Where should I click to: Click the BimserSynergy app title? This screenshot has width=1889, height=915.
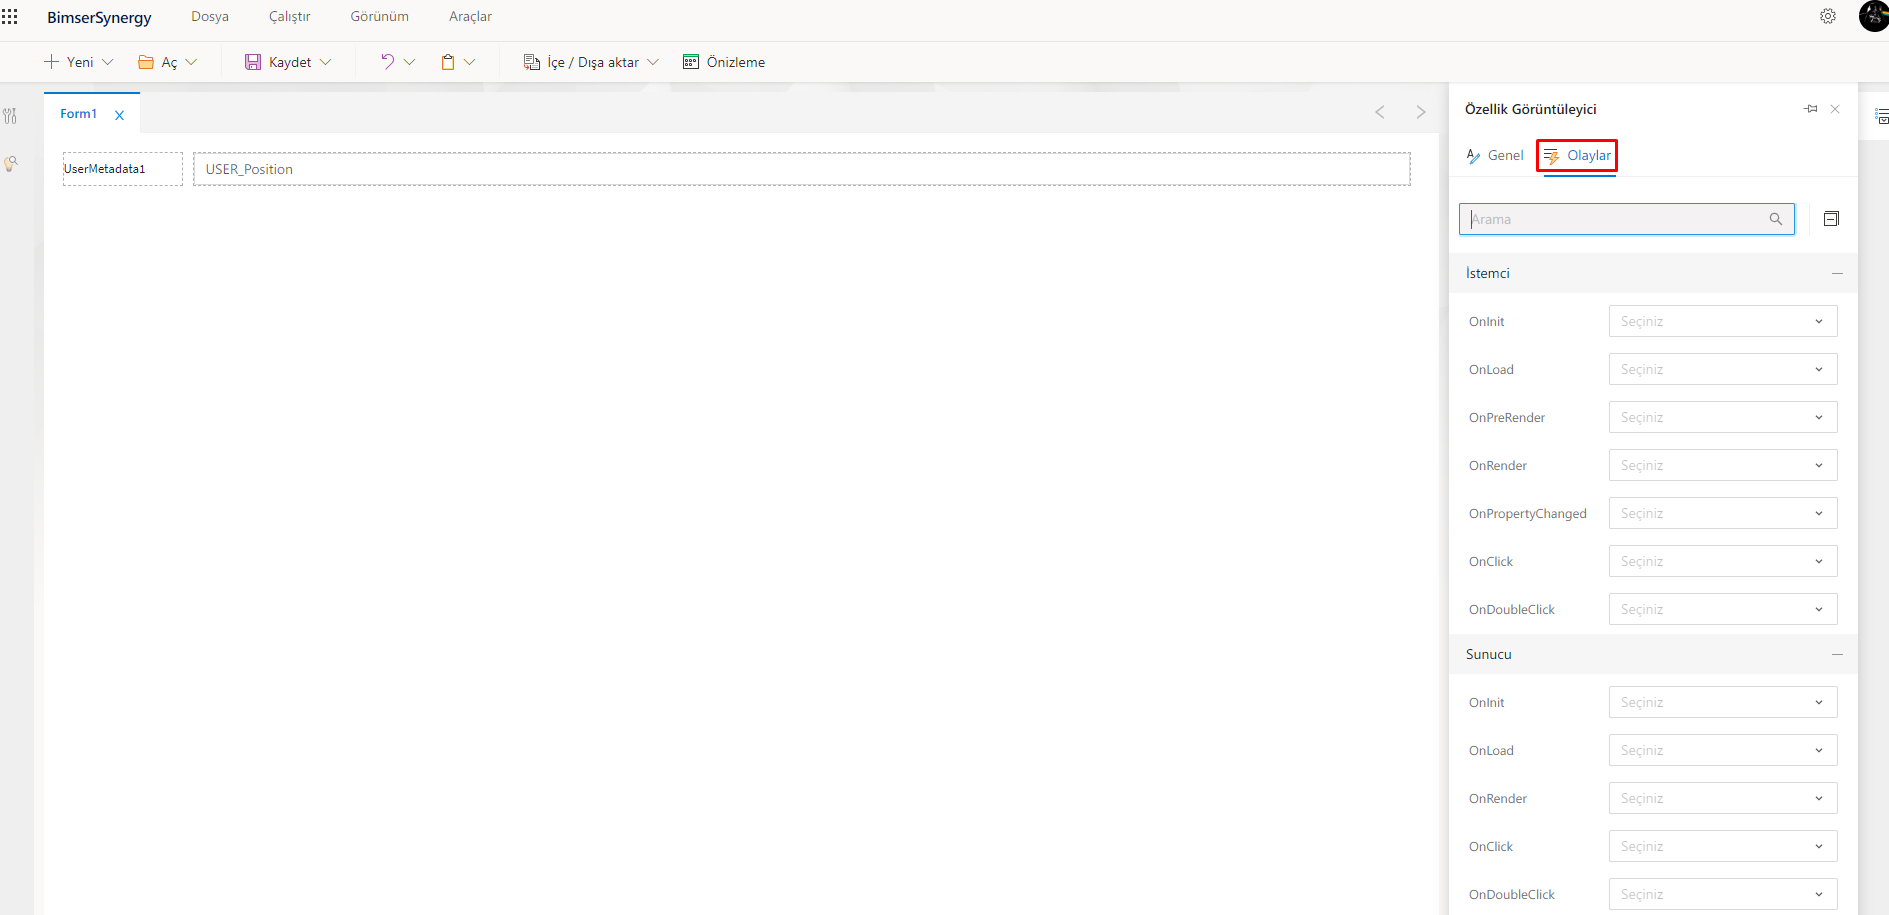tap(99, 17)
